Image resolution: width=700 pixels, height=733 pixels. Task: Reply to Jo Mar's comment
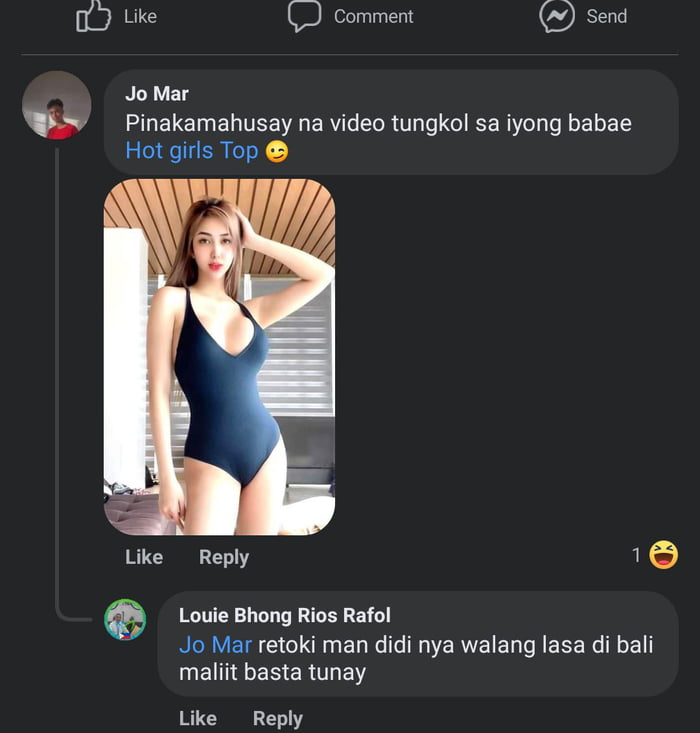coord(224,557)
